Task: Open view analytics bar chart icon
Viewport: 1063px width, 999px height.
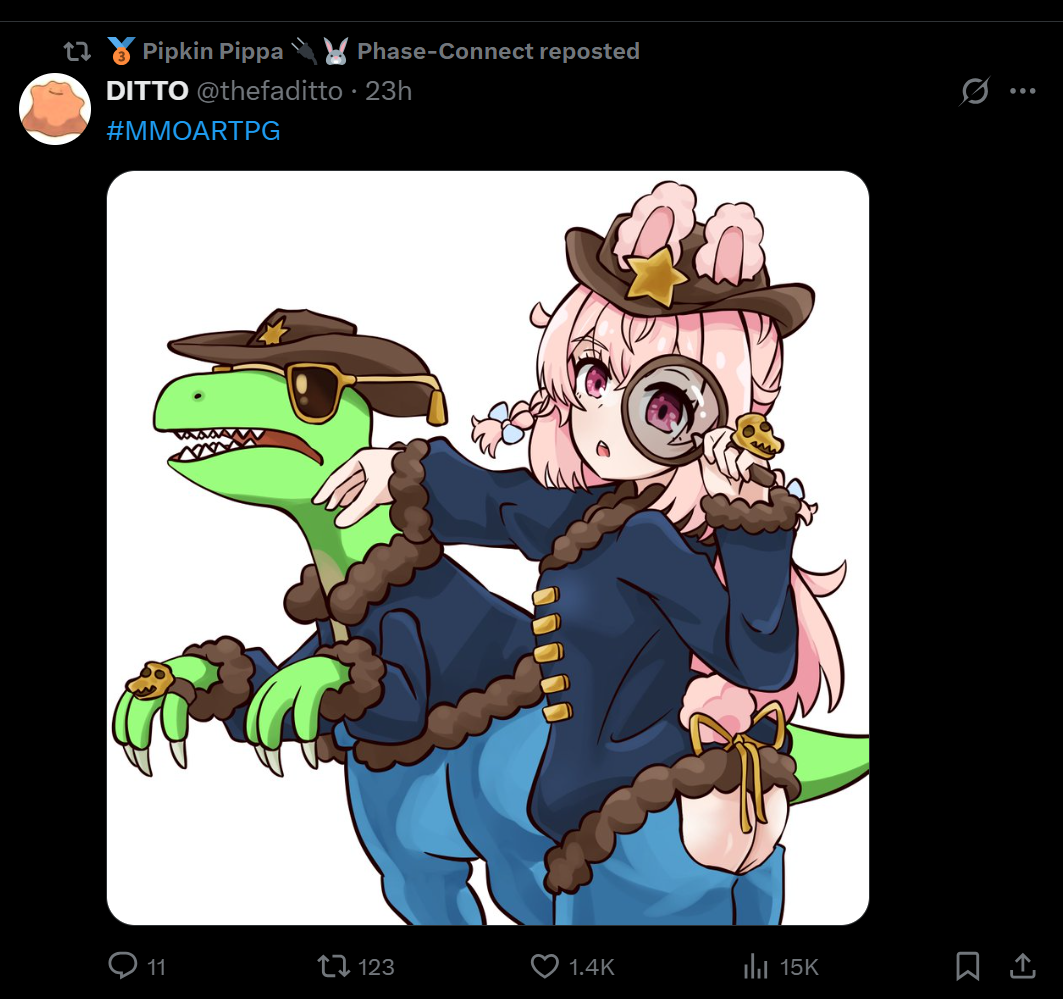Action: [755, 966]
